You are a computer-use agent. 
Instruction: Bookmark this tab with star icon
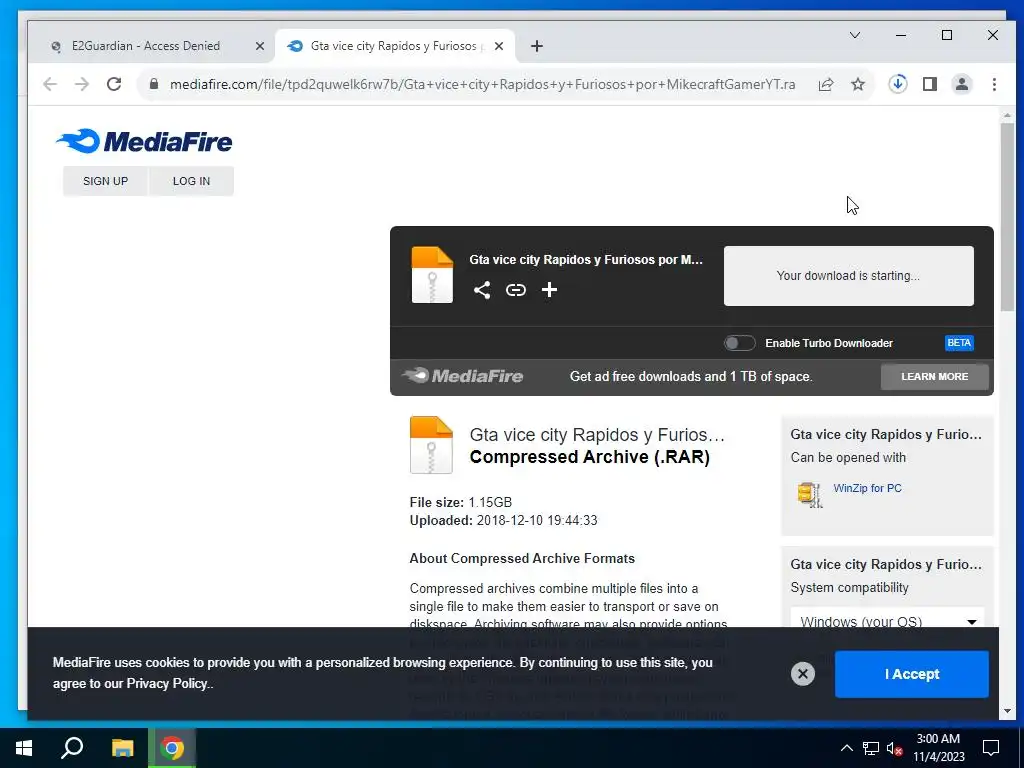[858, 84]
